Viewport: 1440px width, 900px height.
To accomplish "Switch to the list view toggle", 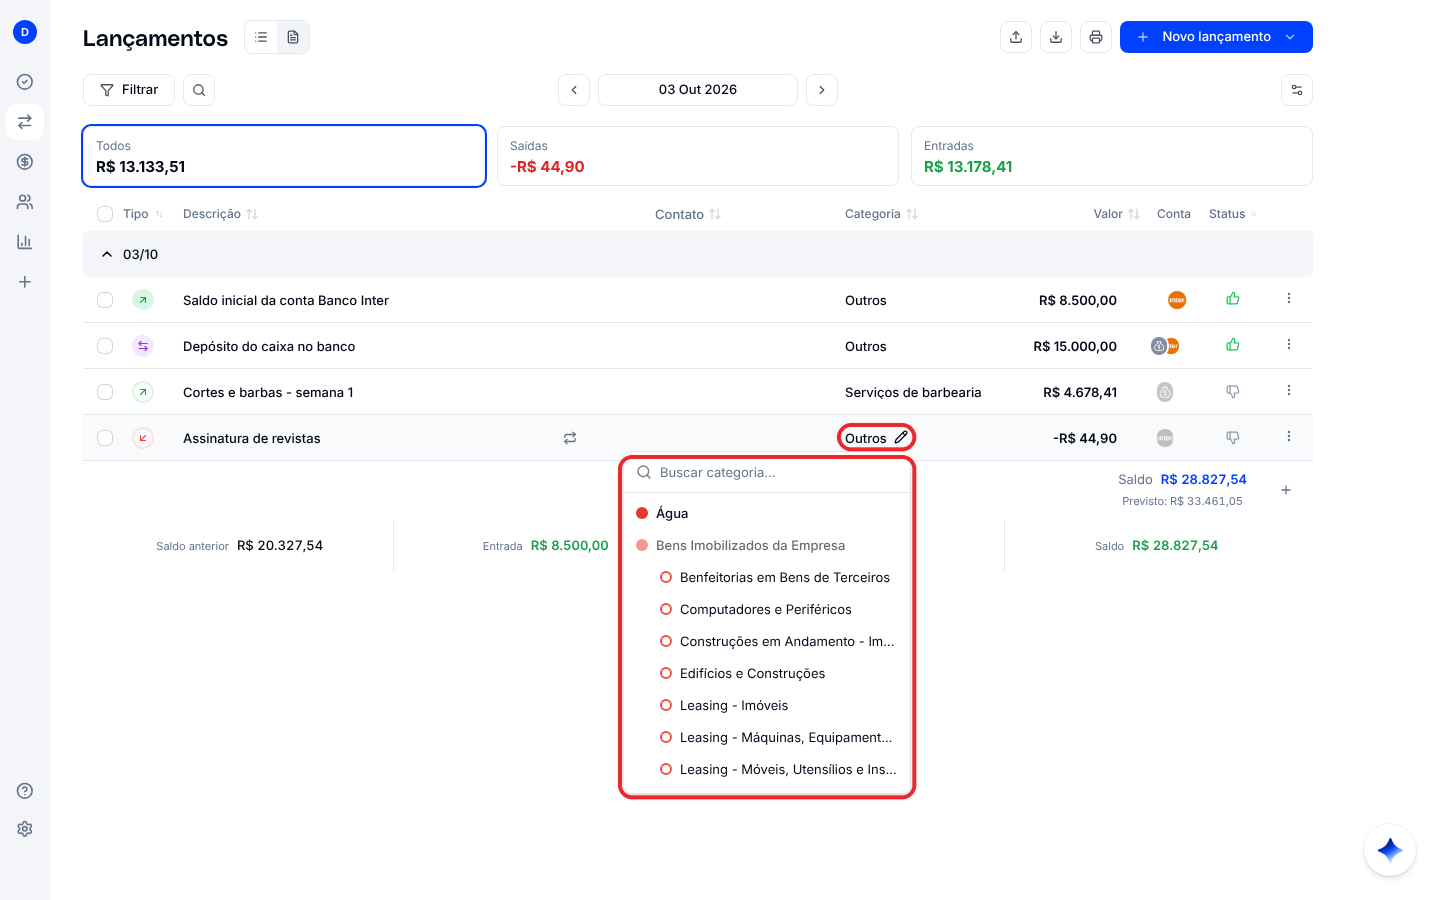I will [261, 37].
